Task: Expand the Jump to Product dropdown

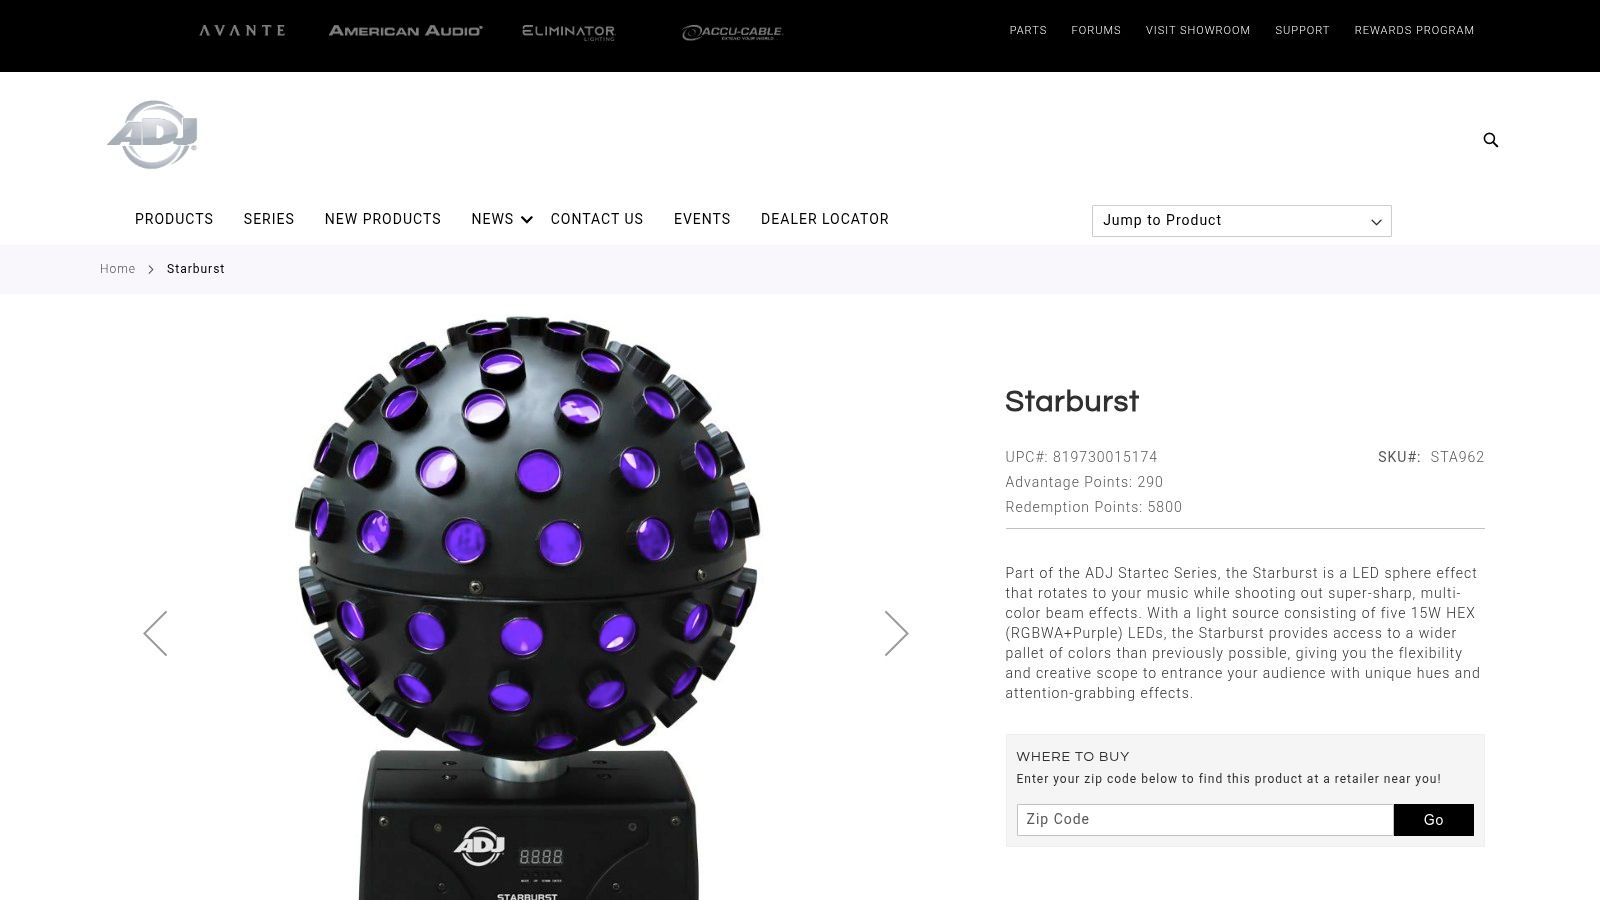Action: coord(1241,221)
